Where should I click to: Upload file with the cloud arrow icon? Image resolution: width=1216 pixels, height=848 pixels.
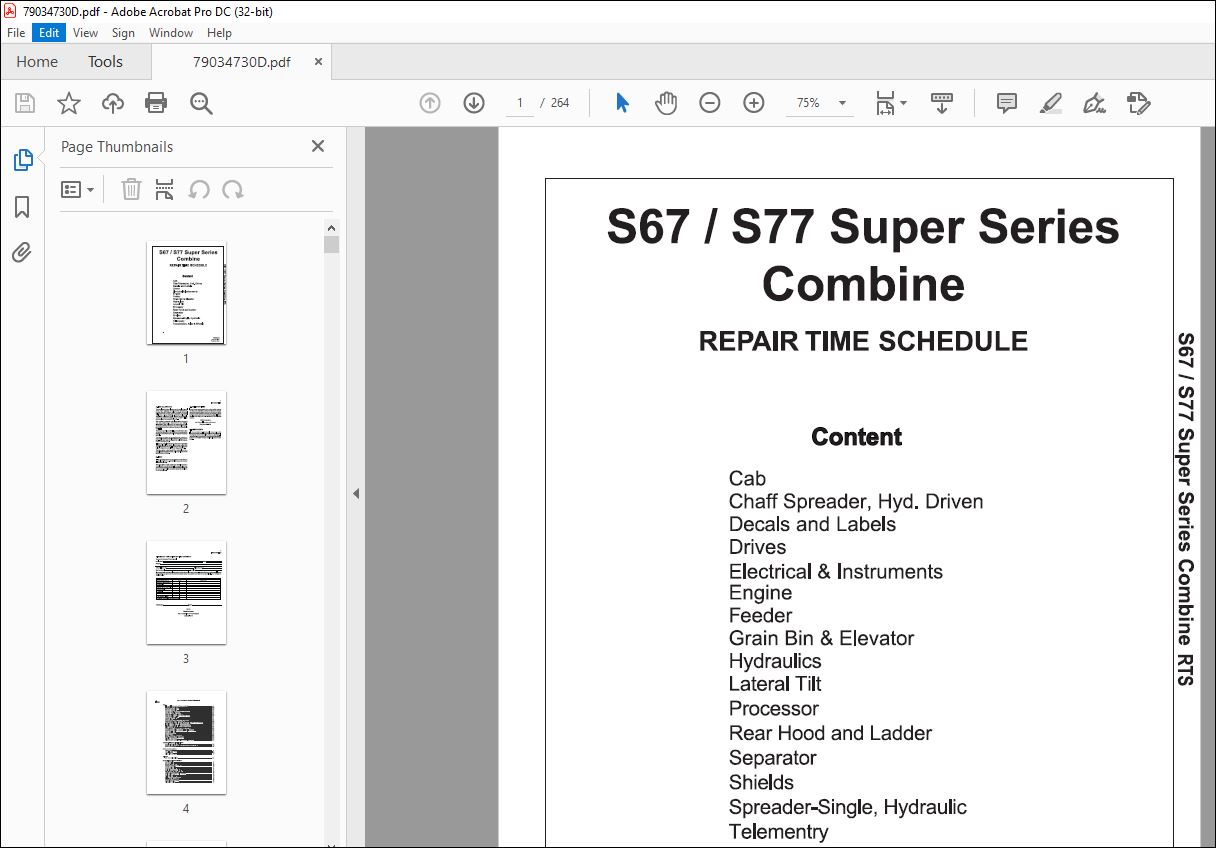[x=113, y=103]
